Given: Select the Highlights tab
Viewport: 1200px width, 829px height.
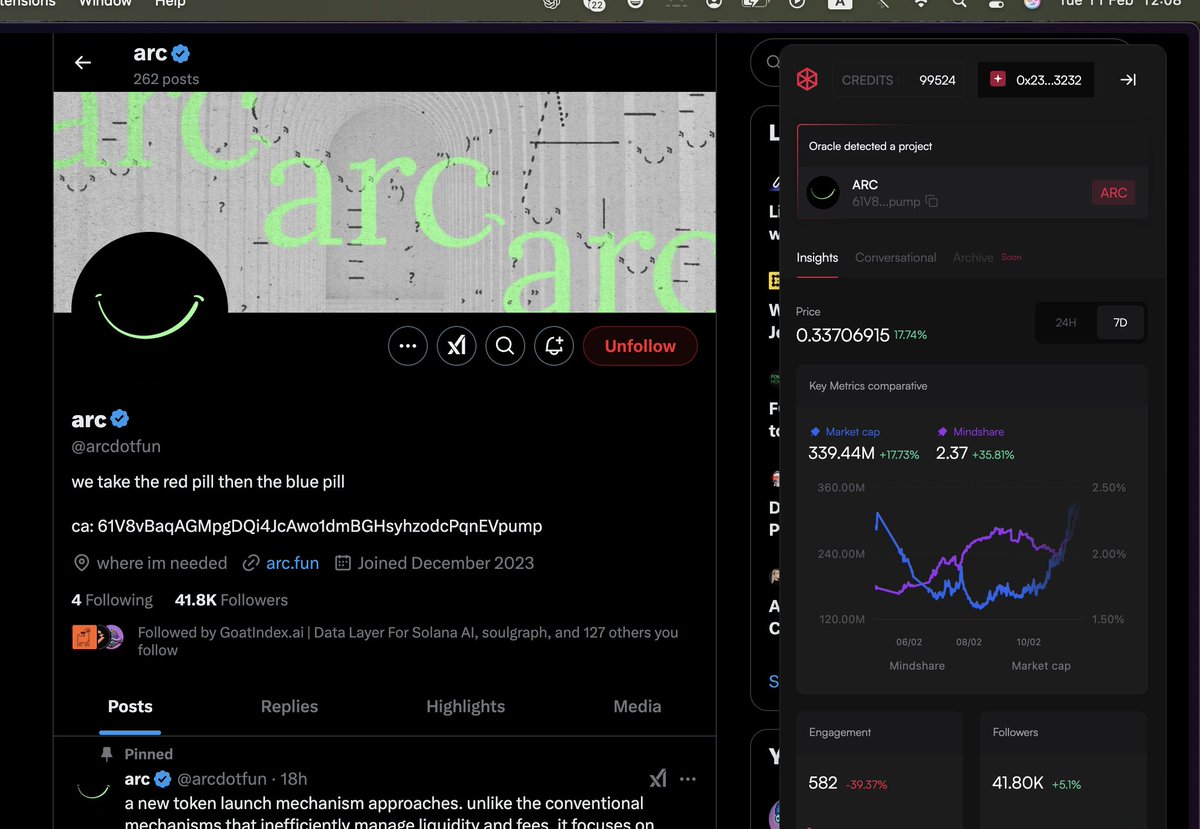Looking at the screenshot, I should (465, 706).
